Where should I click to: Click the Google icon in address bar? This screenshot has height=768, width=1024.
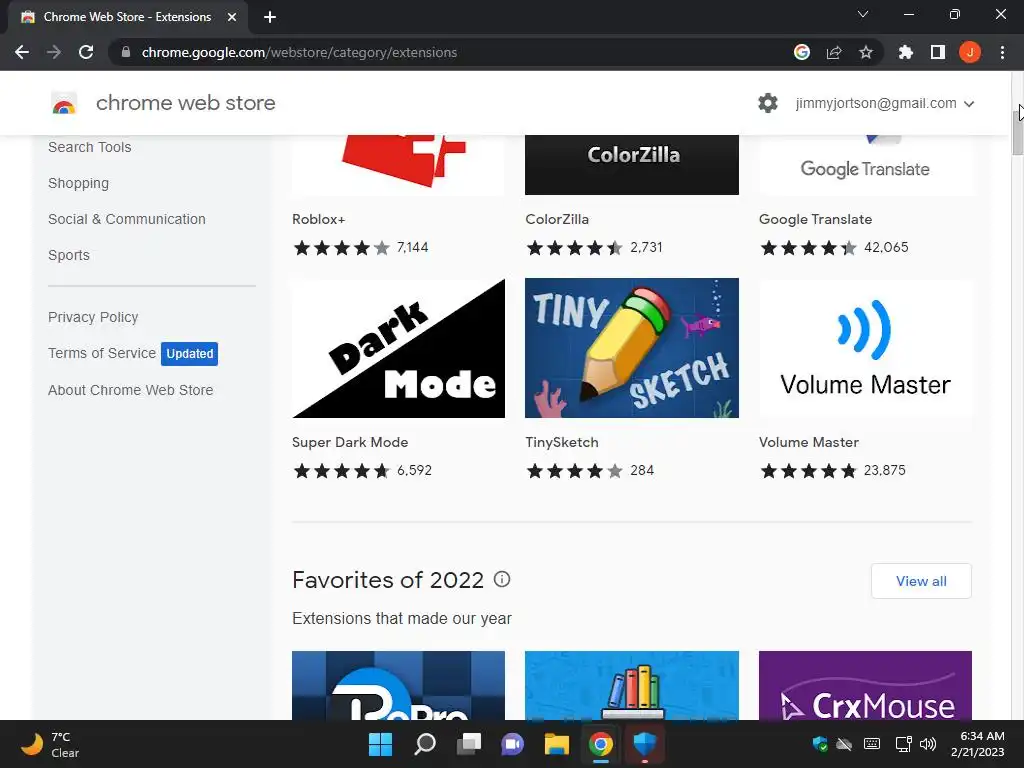pos(802,52)
